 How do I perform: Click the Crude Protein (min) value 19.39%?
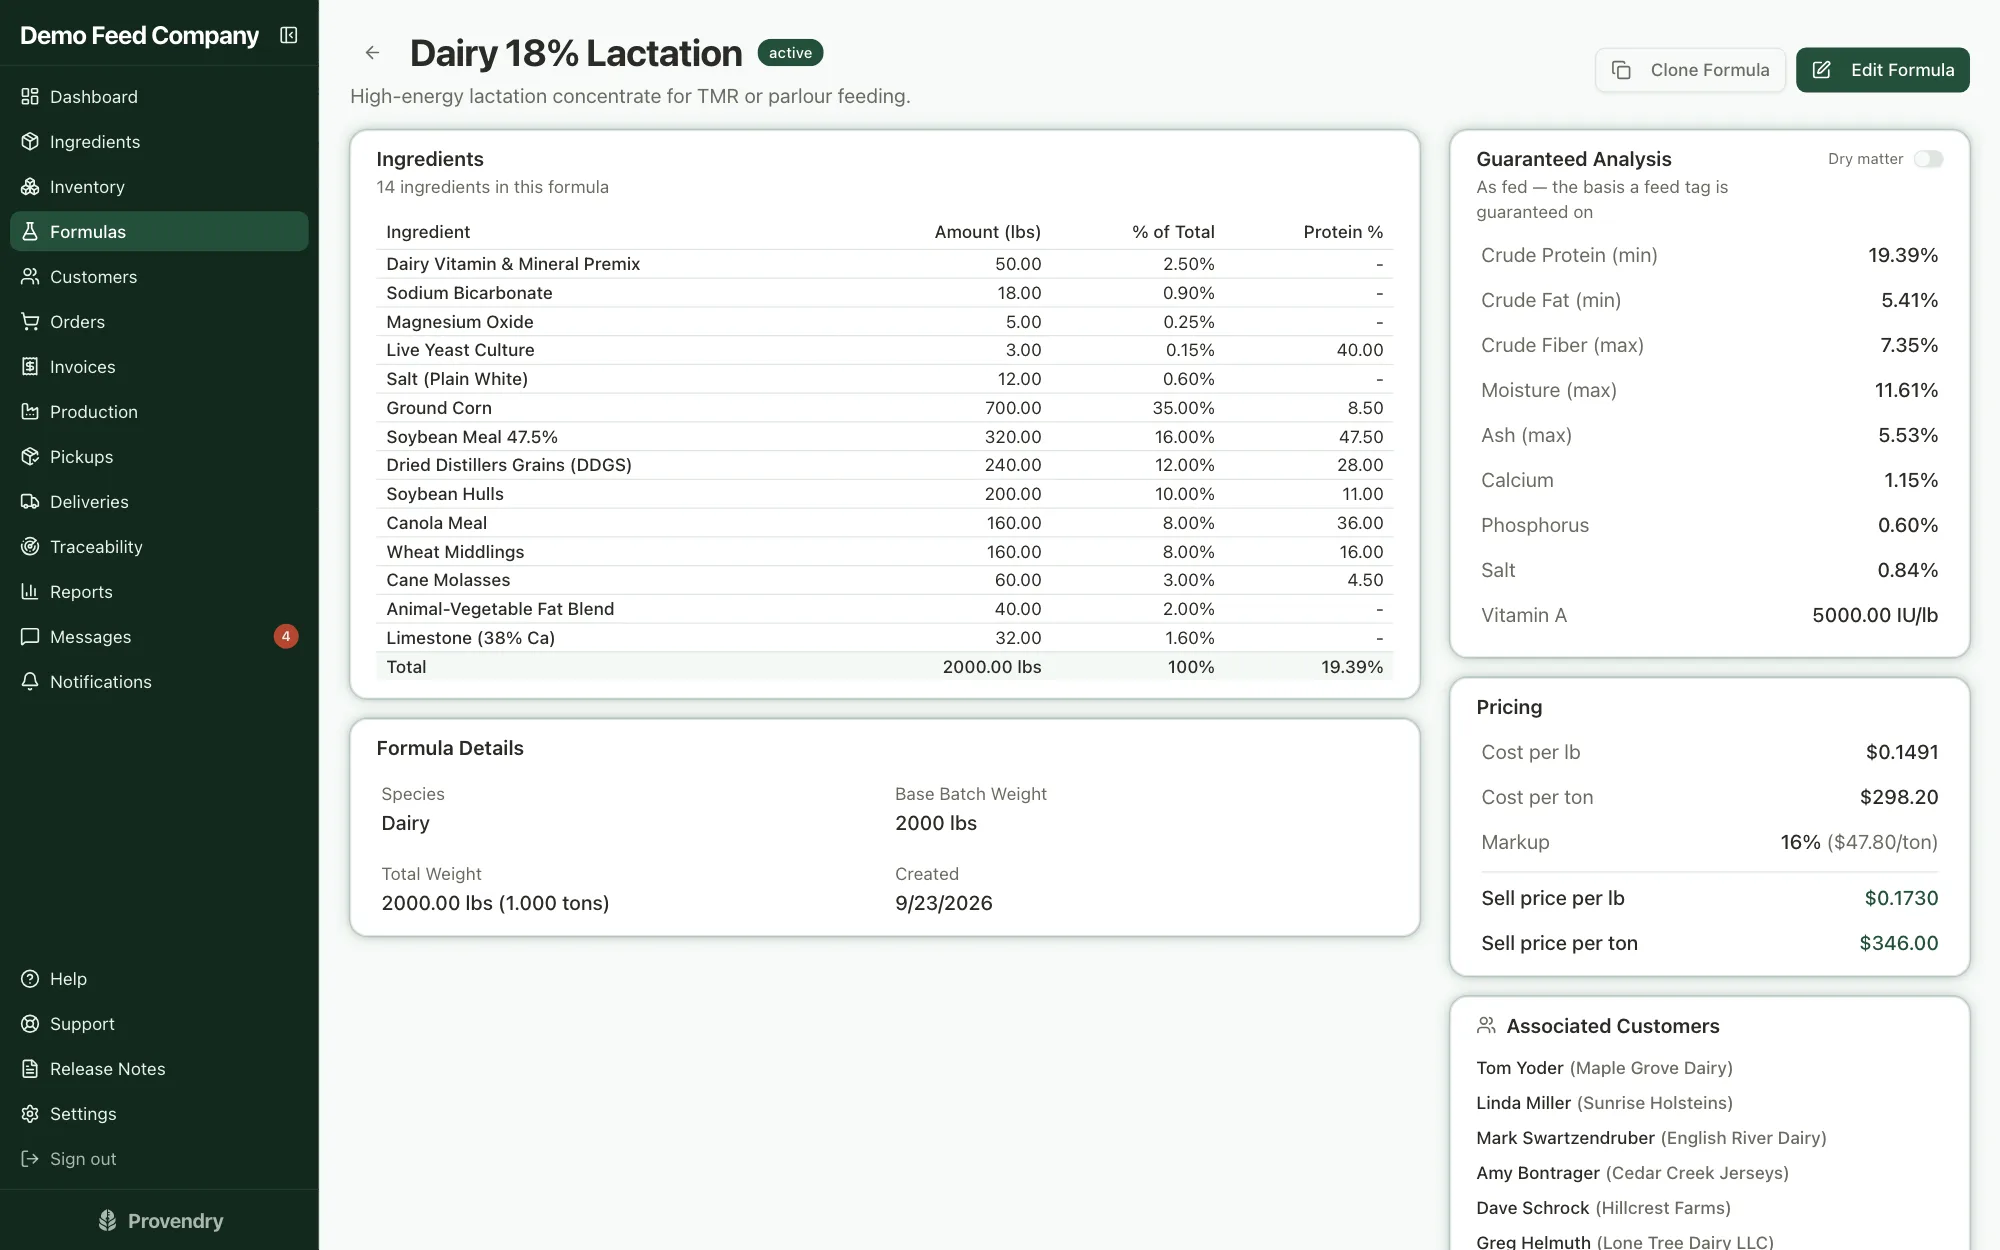coord(1903,255)
